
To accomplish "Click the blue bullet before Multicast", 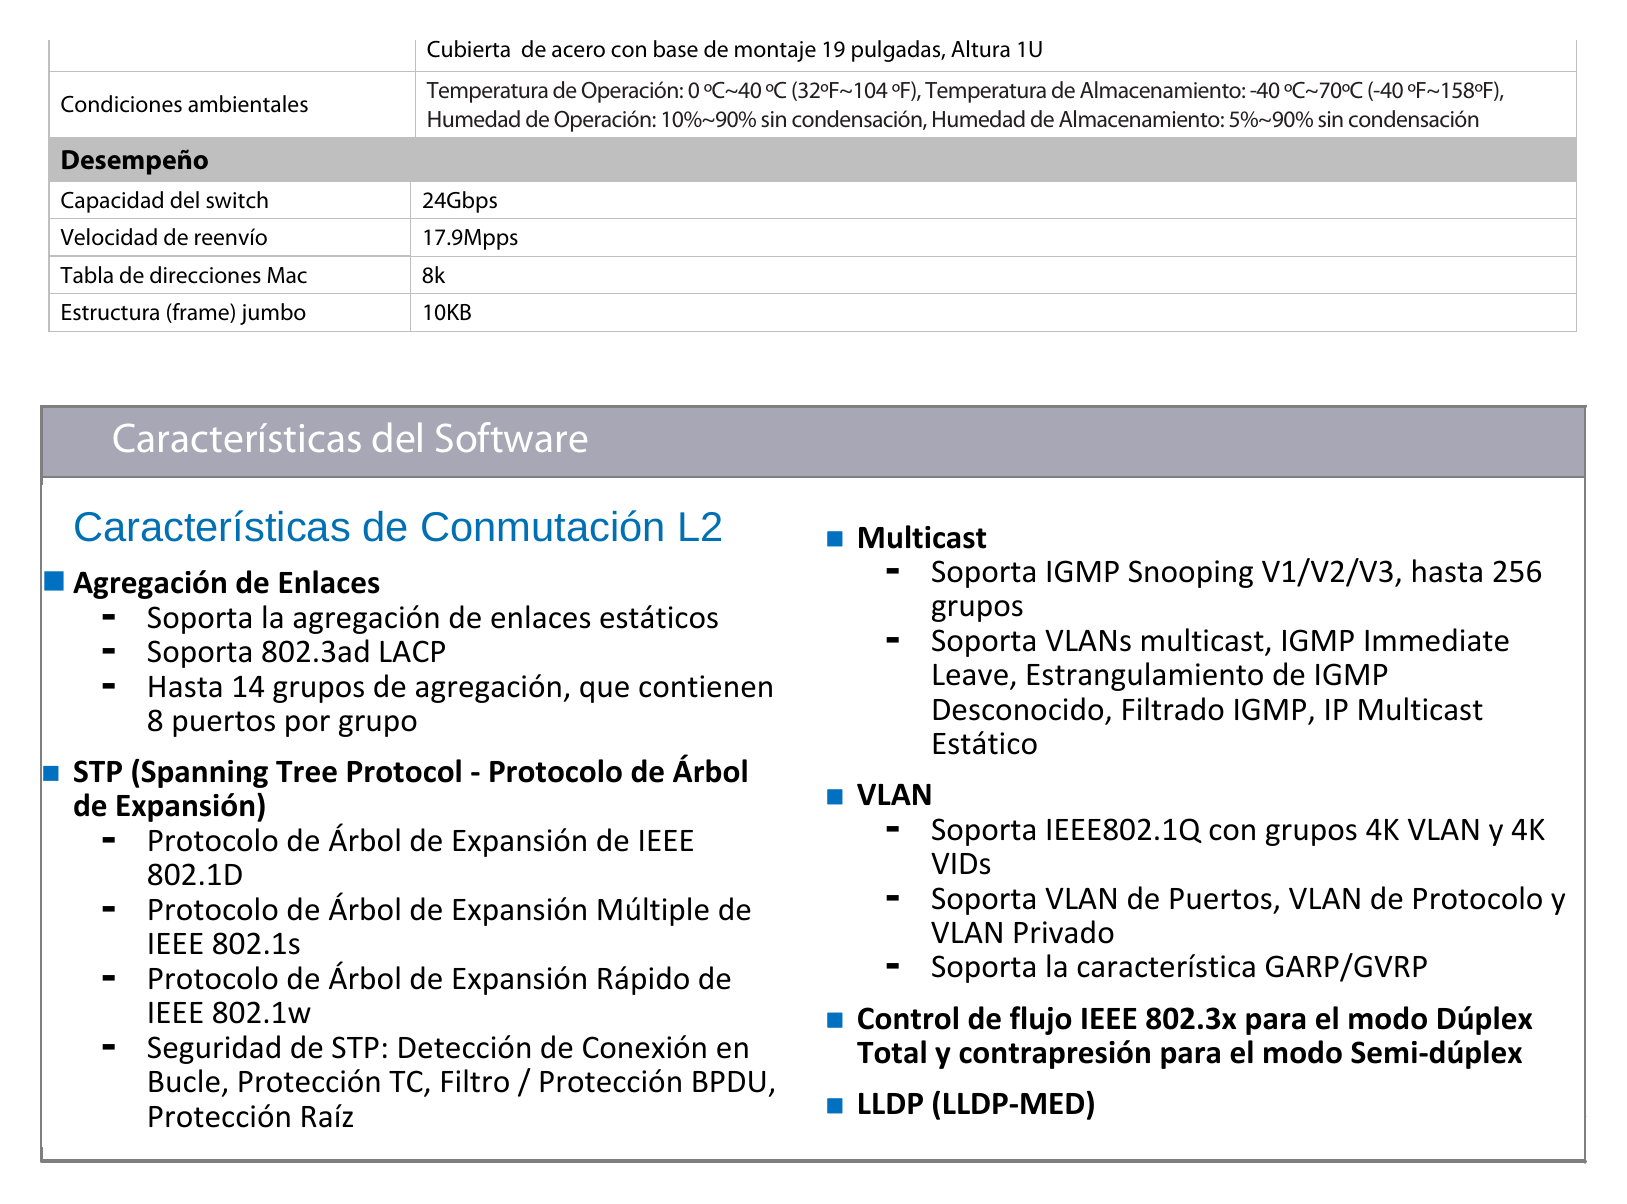I will (x=836, y=539).
